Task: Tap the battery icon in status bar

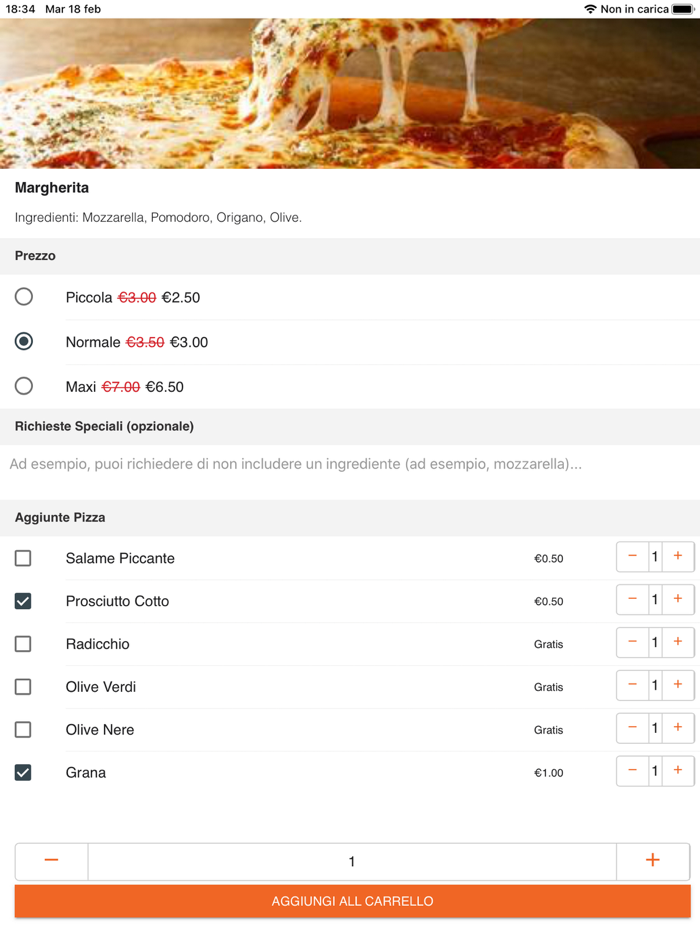Action: (683, 9)
